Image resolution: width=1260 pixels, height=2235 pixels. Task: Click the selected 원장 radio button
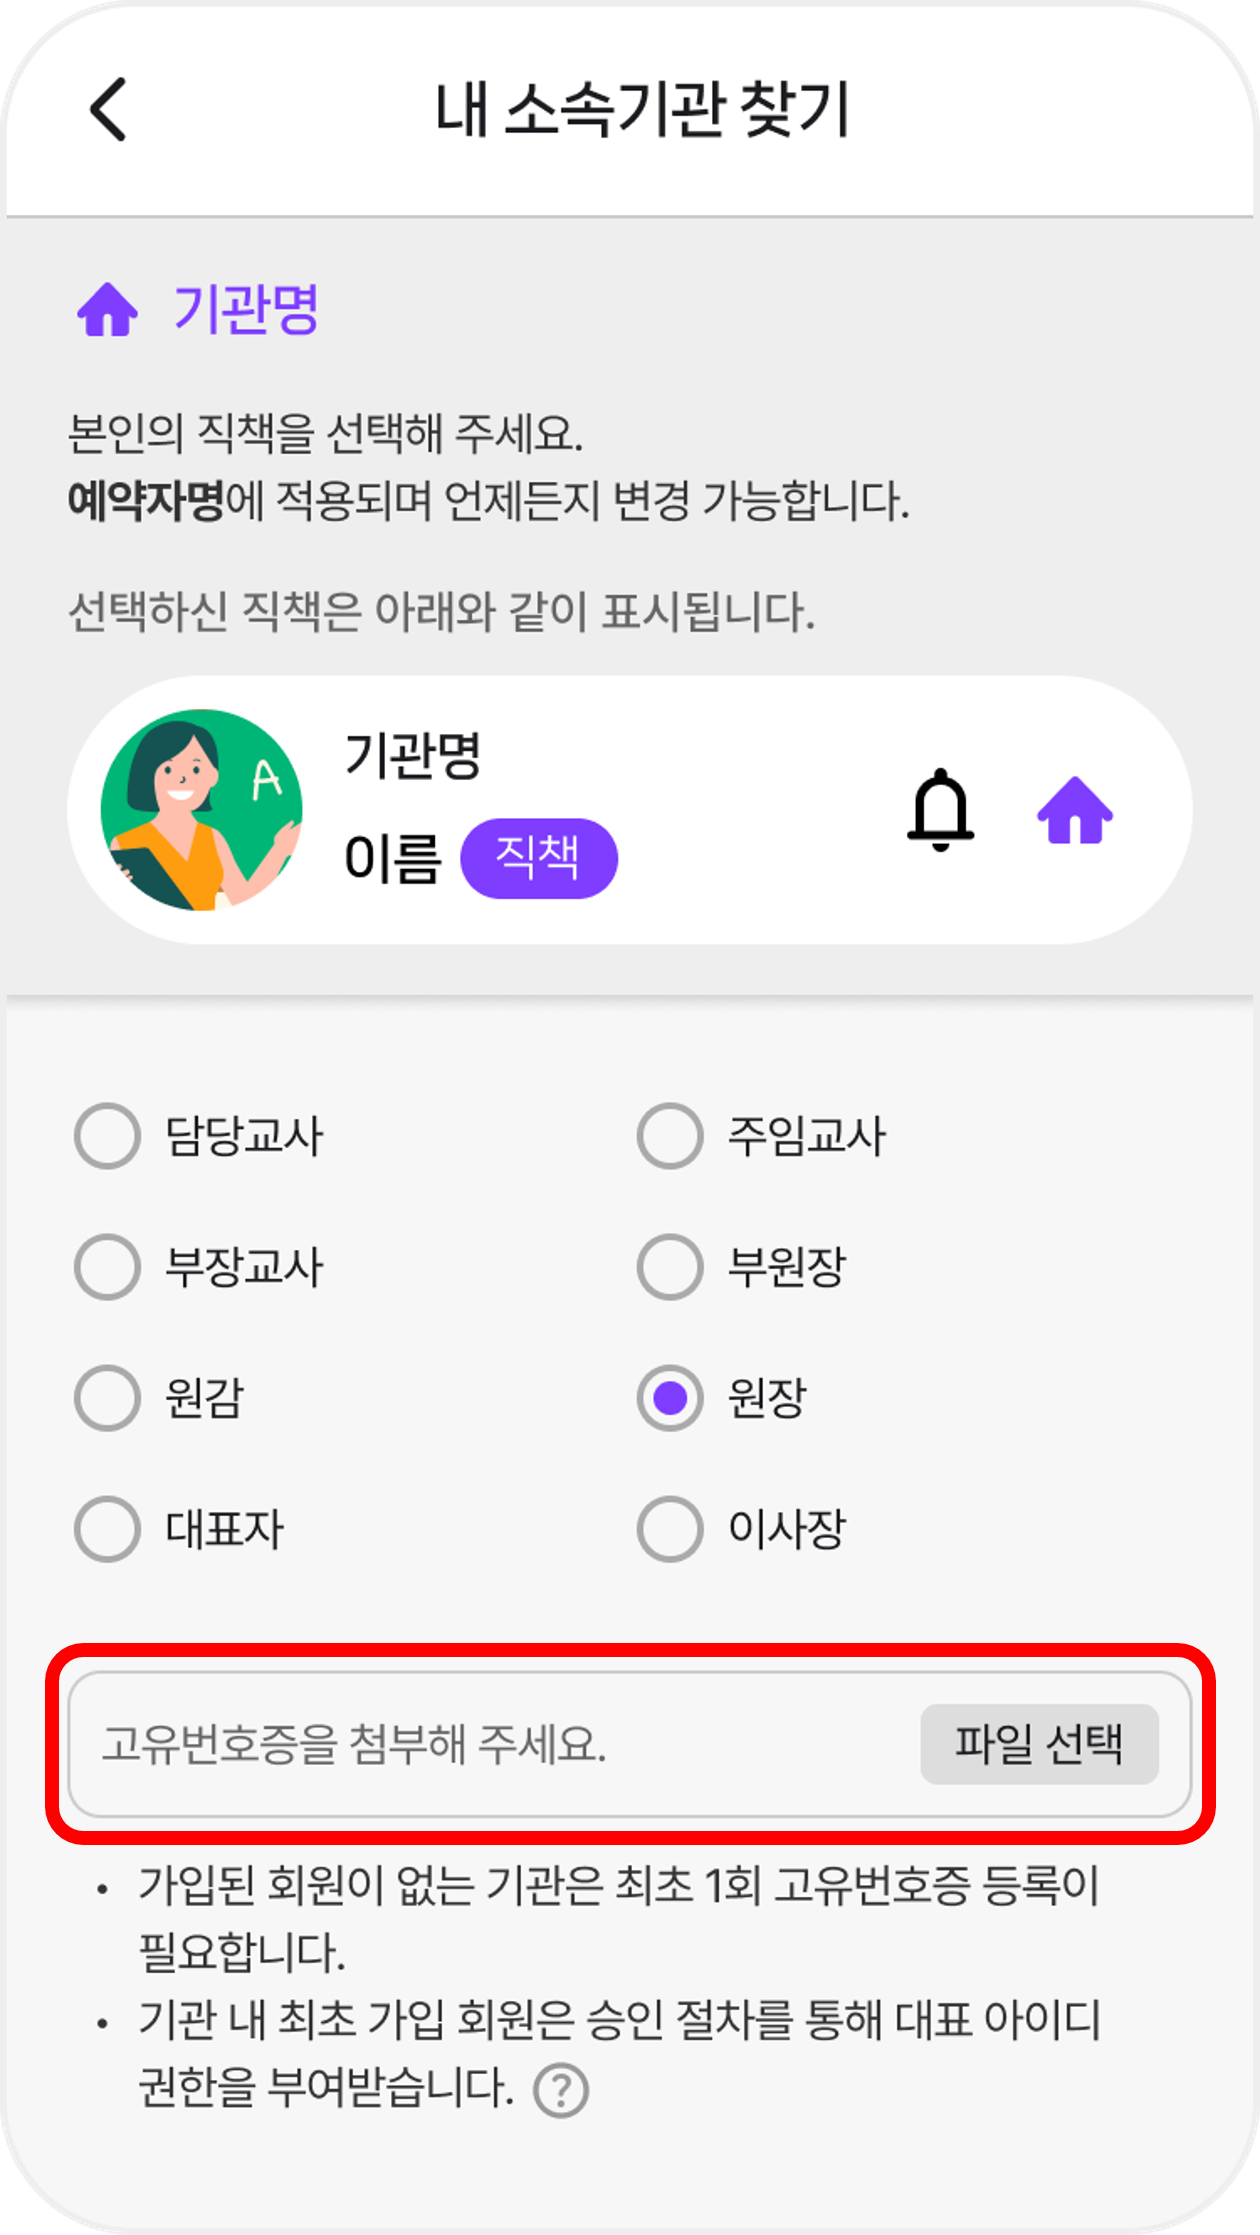coord(670,1398)
